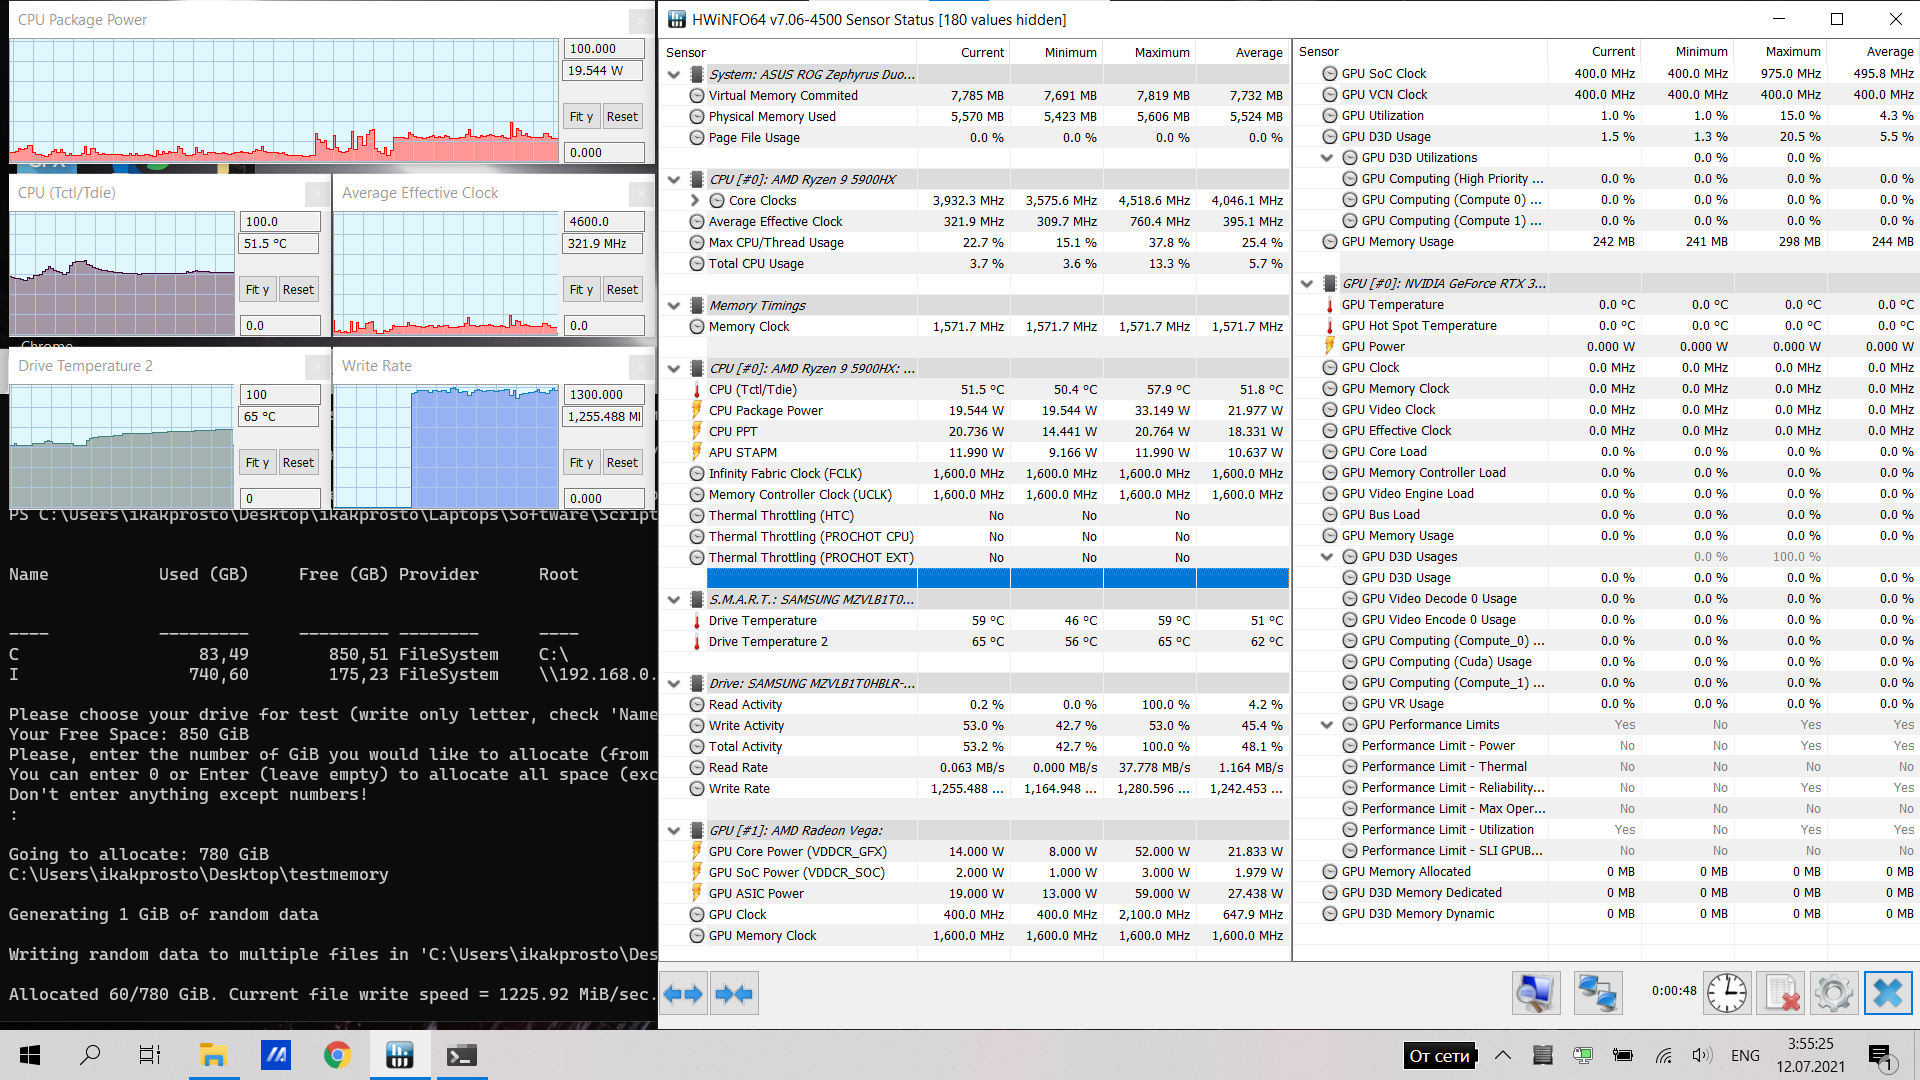The image size is (1920, 1080).
Task: Open the sensor logging monitor with magnifier icon
Action: [1535, 994]
